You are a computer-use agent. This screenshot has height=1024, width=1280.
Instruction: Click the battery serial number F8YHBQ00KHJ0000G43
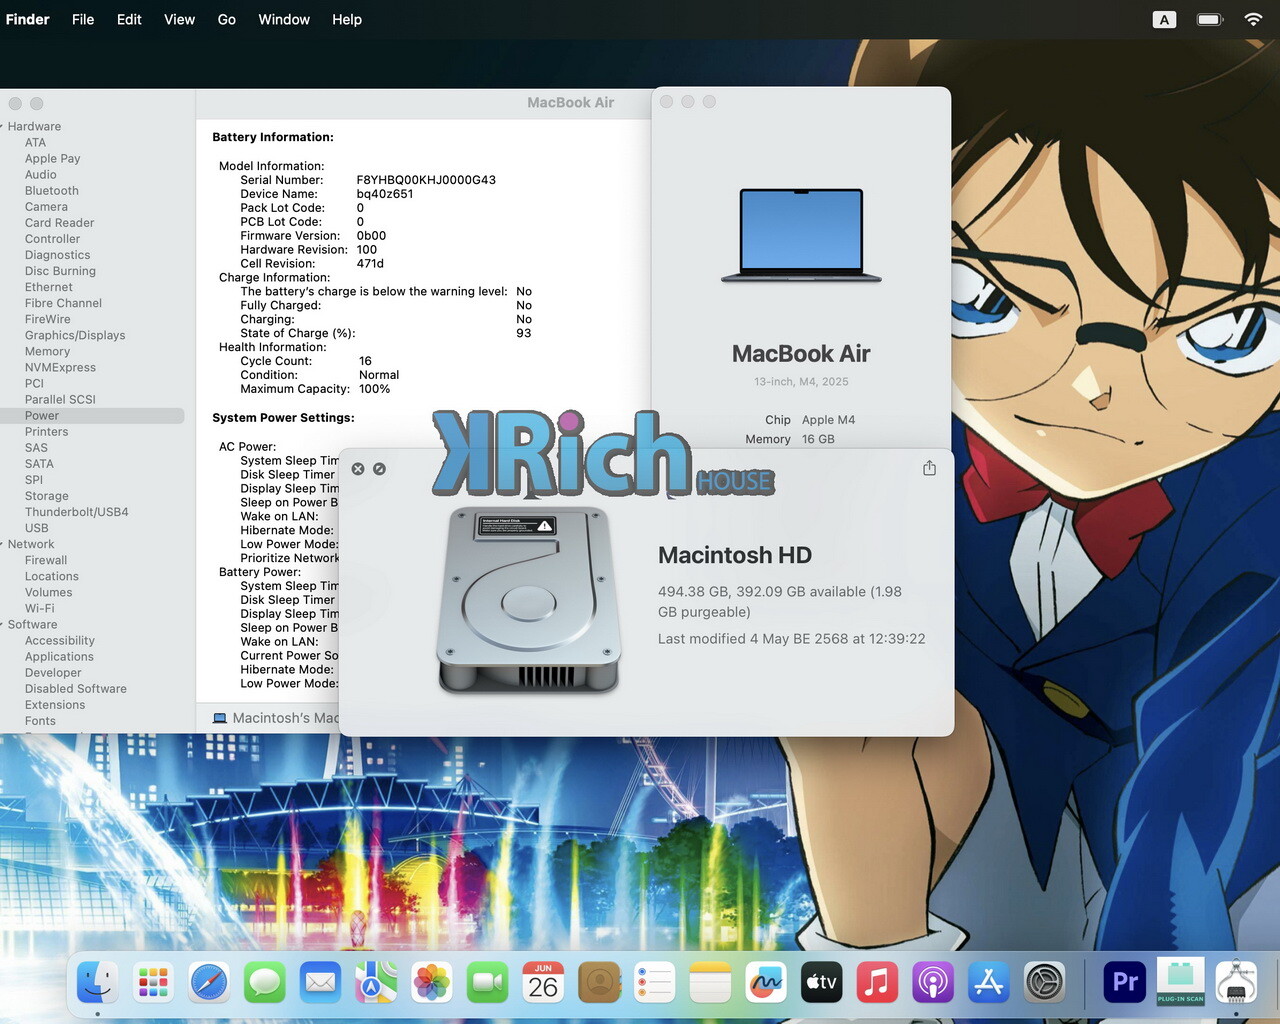click(426, 180)
